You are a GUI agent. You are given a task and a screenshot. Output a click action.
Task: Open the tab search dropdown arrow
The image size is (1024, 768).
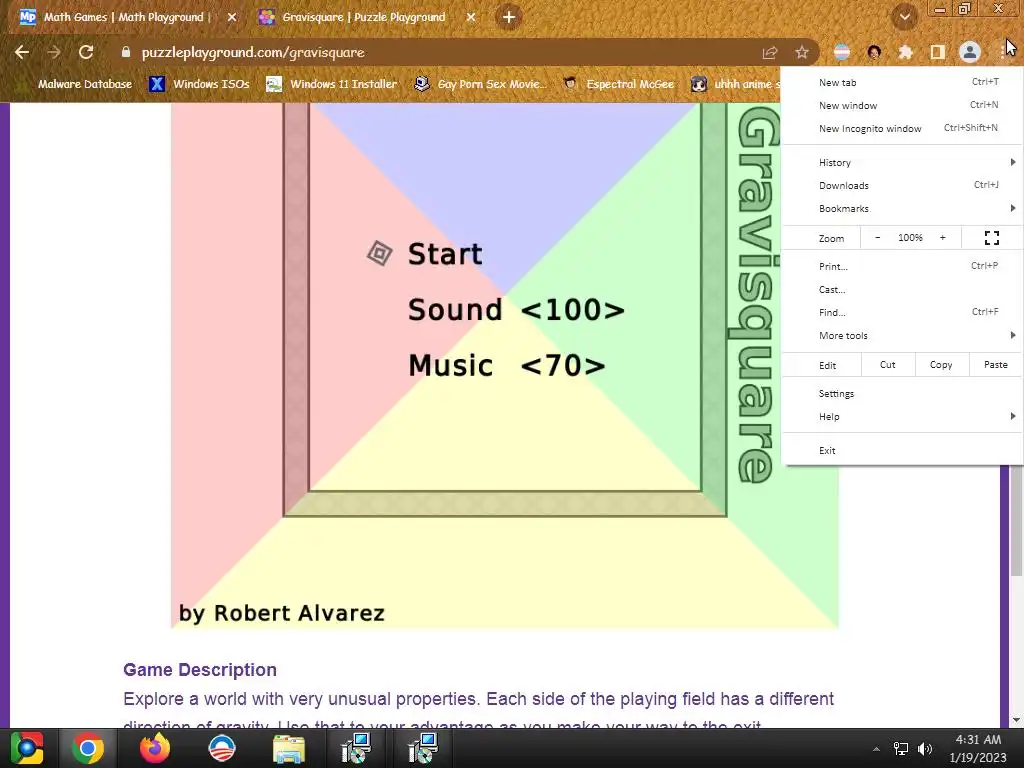click(904, 17)
